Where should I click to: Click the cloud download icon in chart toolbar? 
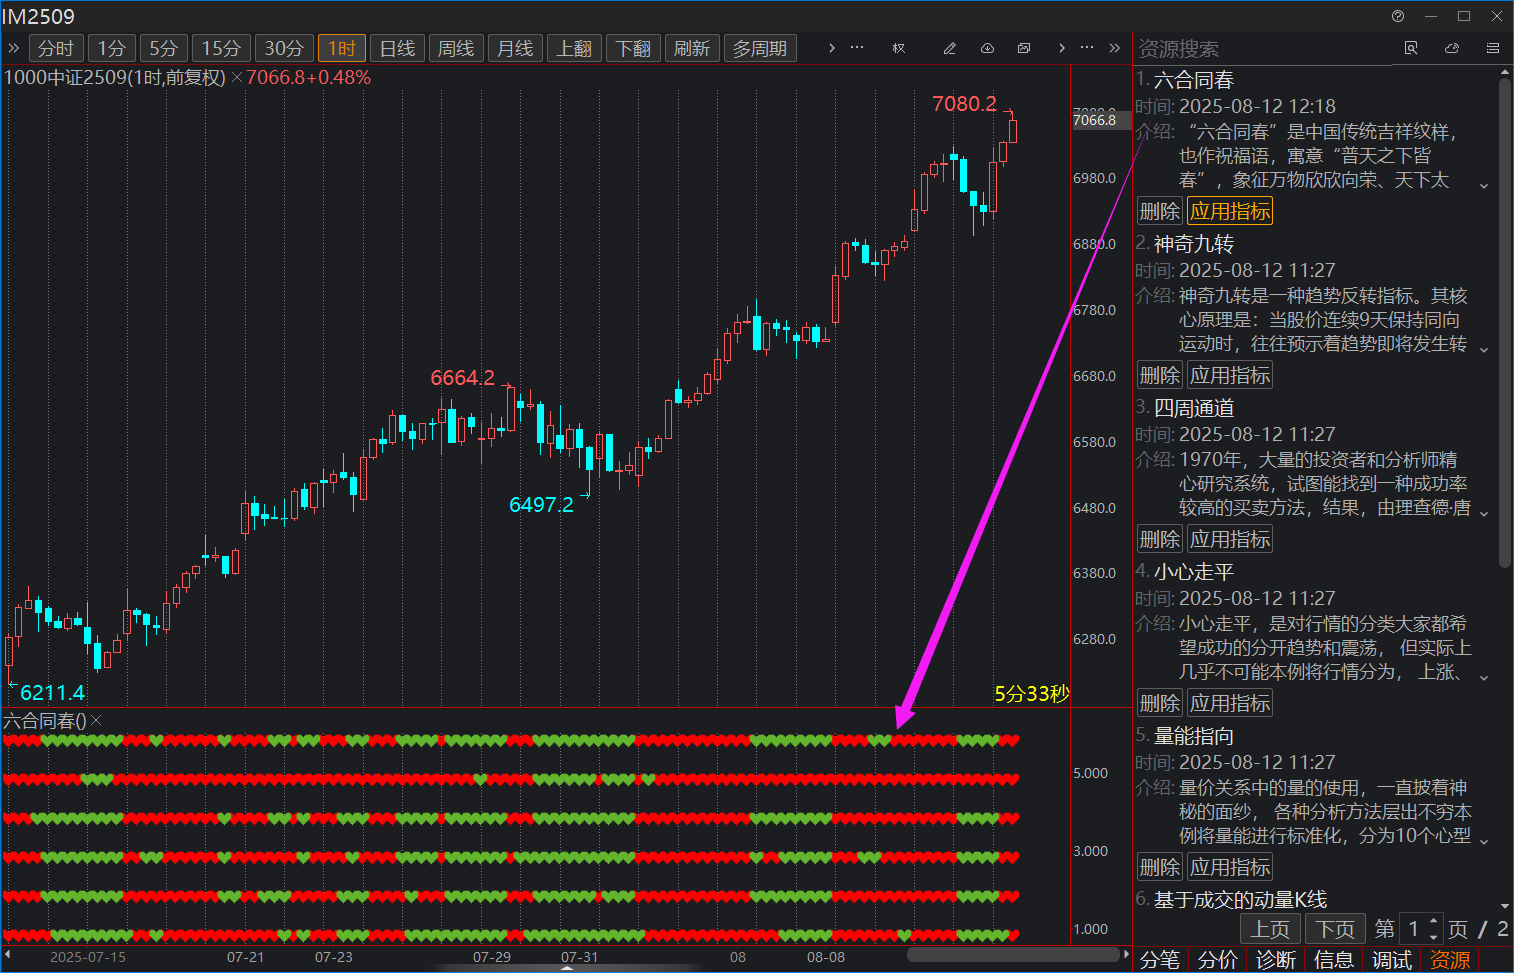[987, 48]
